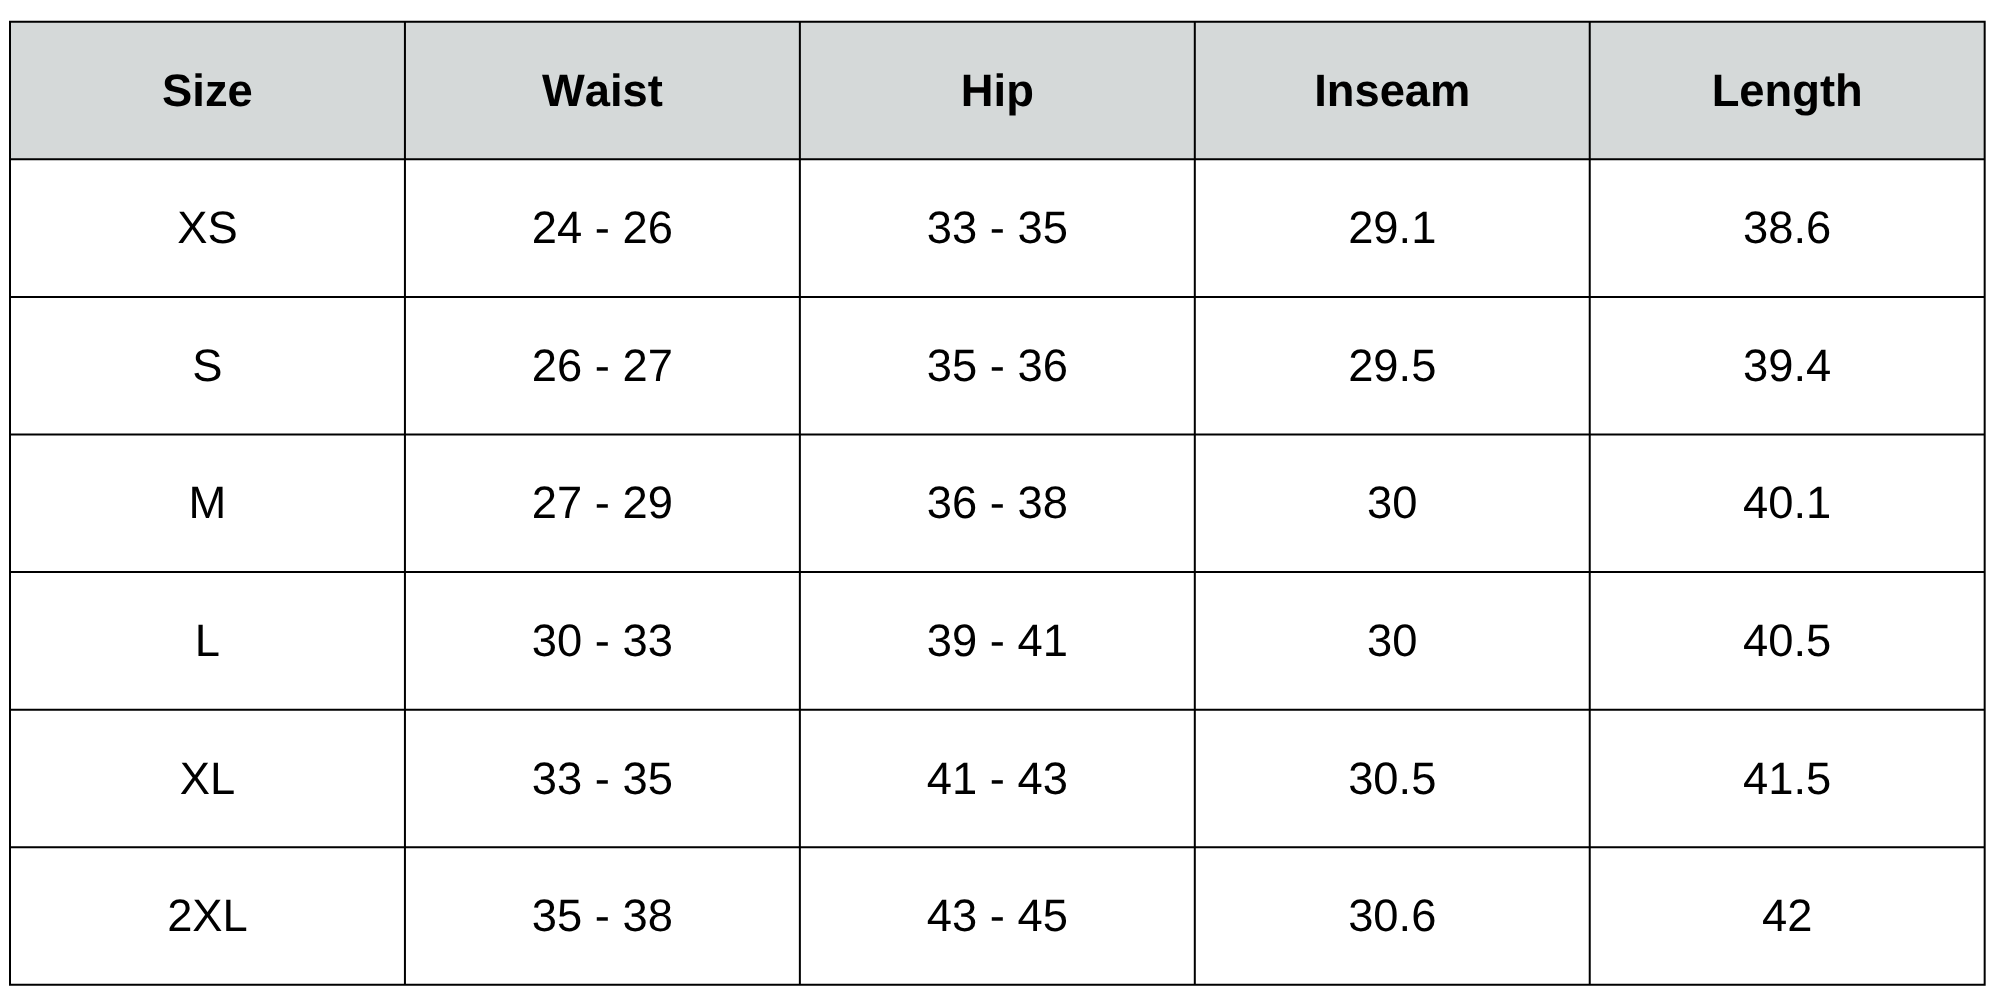The image size is (2000, 1000).
Task: Click the Inseam column header
Action: tap(1391, 91)
